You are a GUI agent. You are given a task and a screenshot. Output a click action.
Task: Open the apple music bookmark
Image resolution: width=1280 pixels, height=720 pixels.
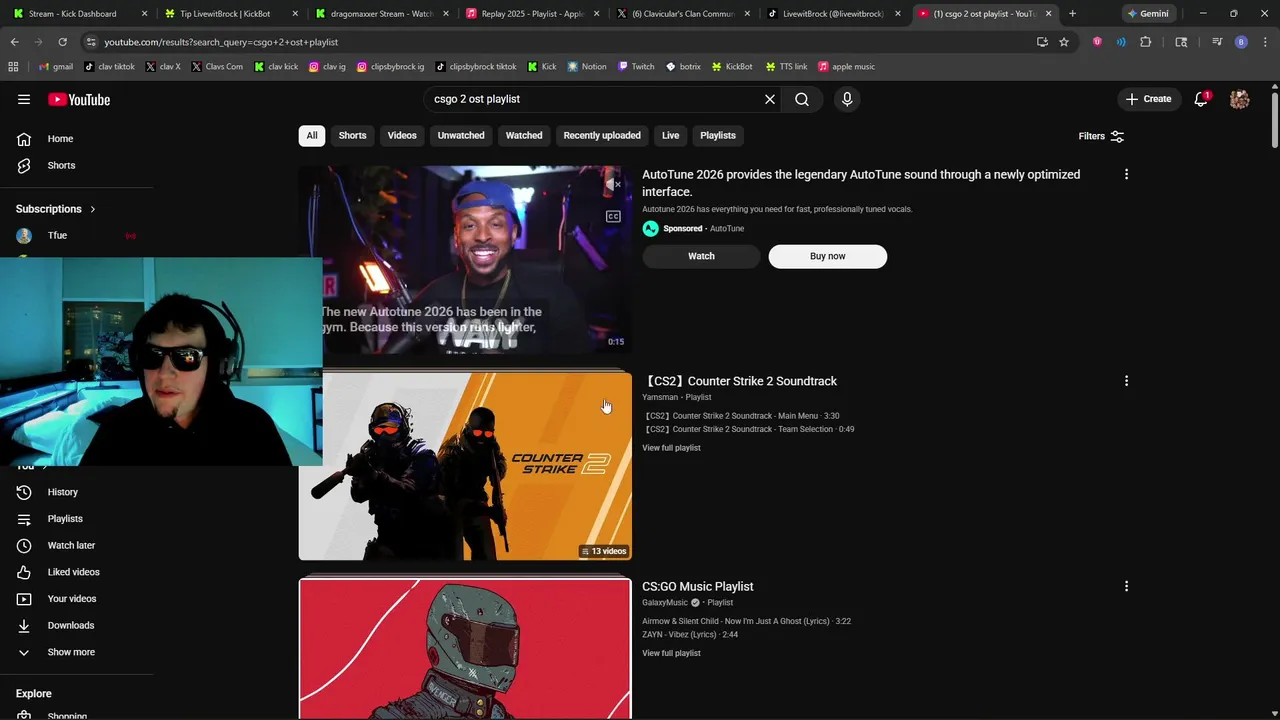point(846,67)
